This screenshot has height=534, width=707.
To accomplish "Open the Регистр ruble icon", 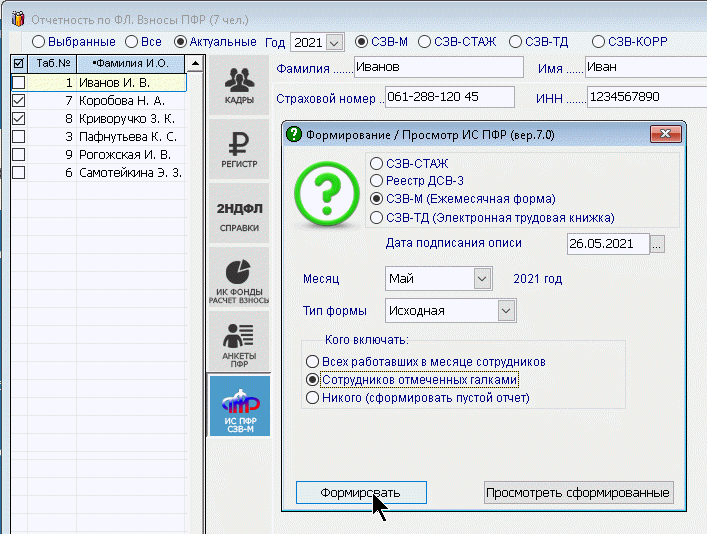I will click(239, 149).
